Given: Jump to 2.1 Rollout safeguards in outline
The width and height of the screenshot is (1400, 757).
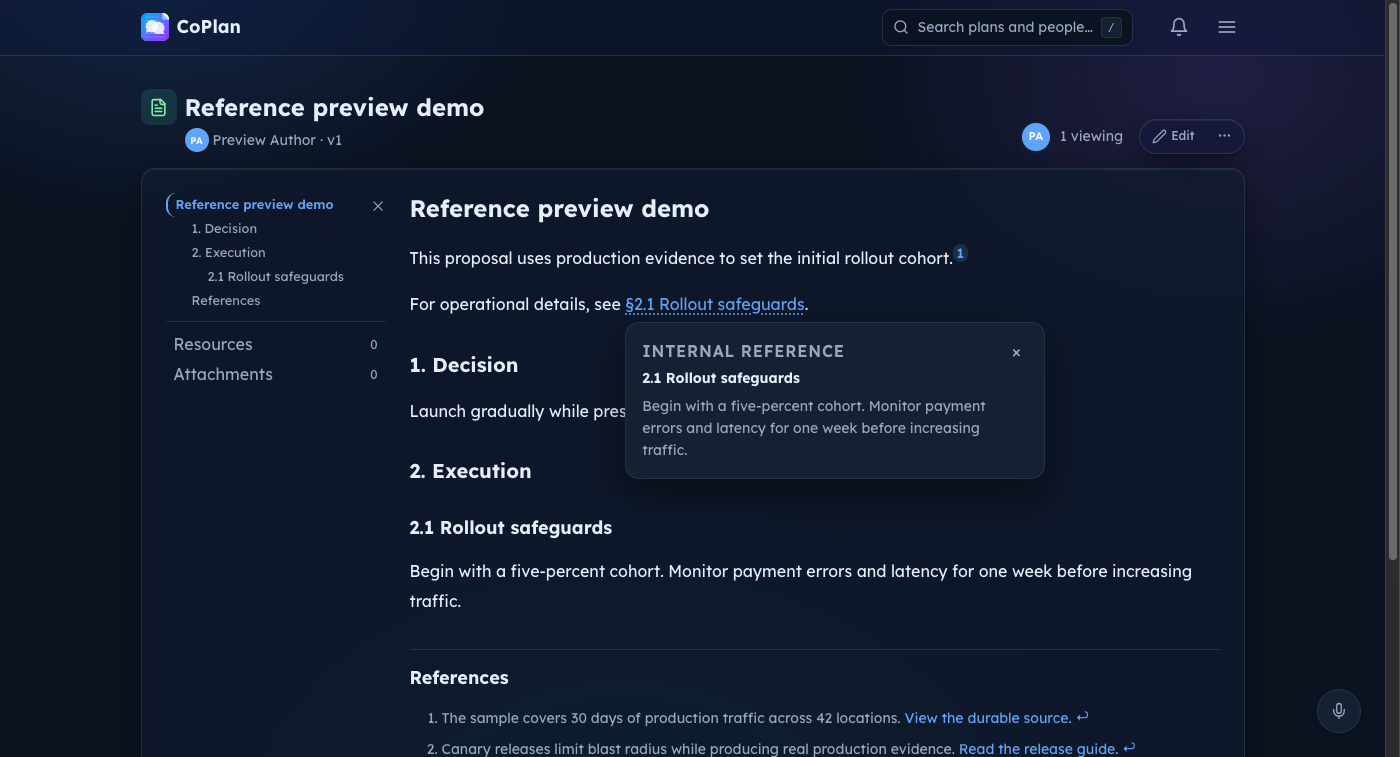Looking at the screenshot, I should (x=275, y=276).
